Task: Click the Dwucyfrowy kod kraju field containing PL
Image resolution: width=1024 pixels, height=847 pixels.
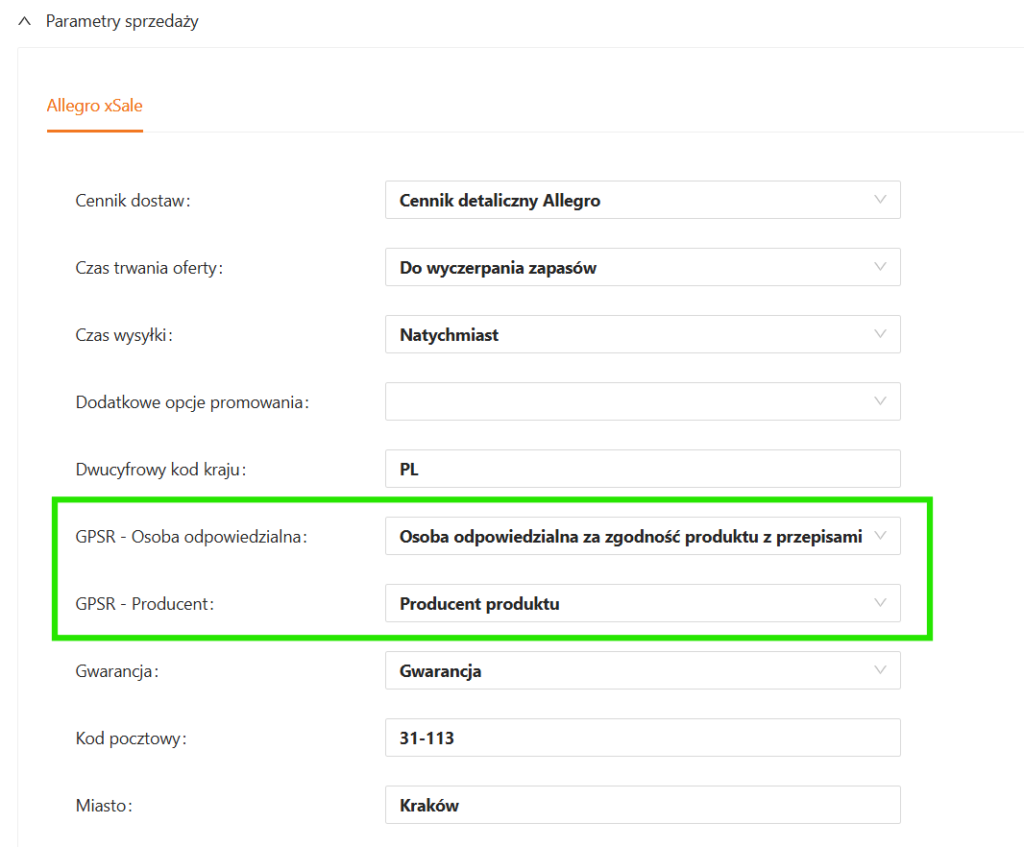Action: [642, 469]
